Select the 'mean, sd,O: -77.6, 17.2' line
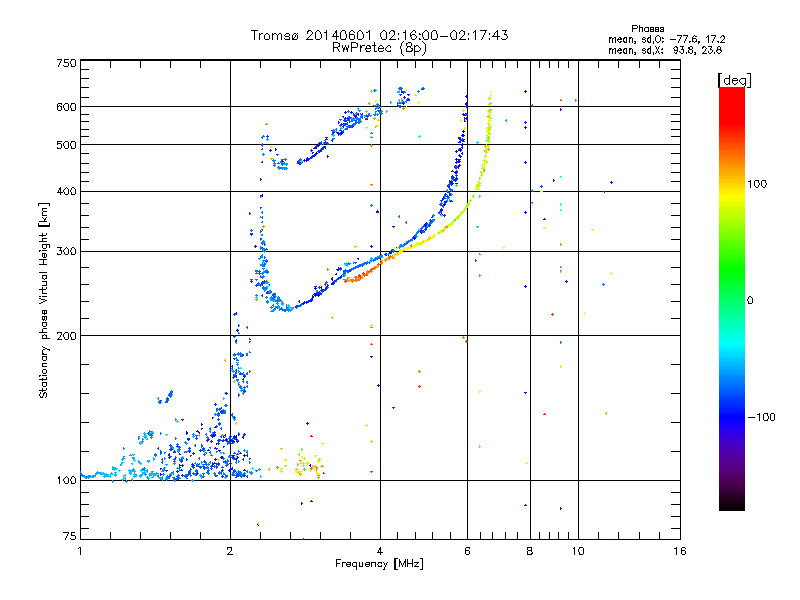800x600 pixels. pyautogui.click(x=666, y=39)
